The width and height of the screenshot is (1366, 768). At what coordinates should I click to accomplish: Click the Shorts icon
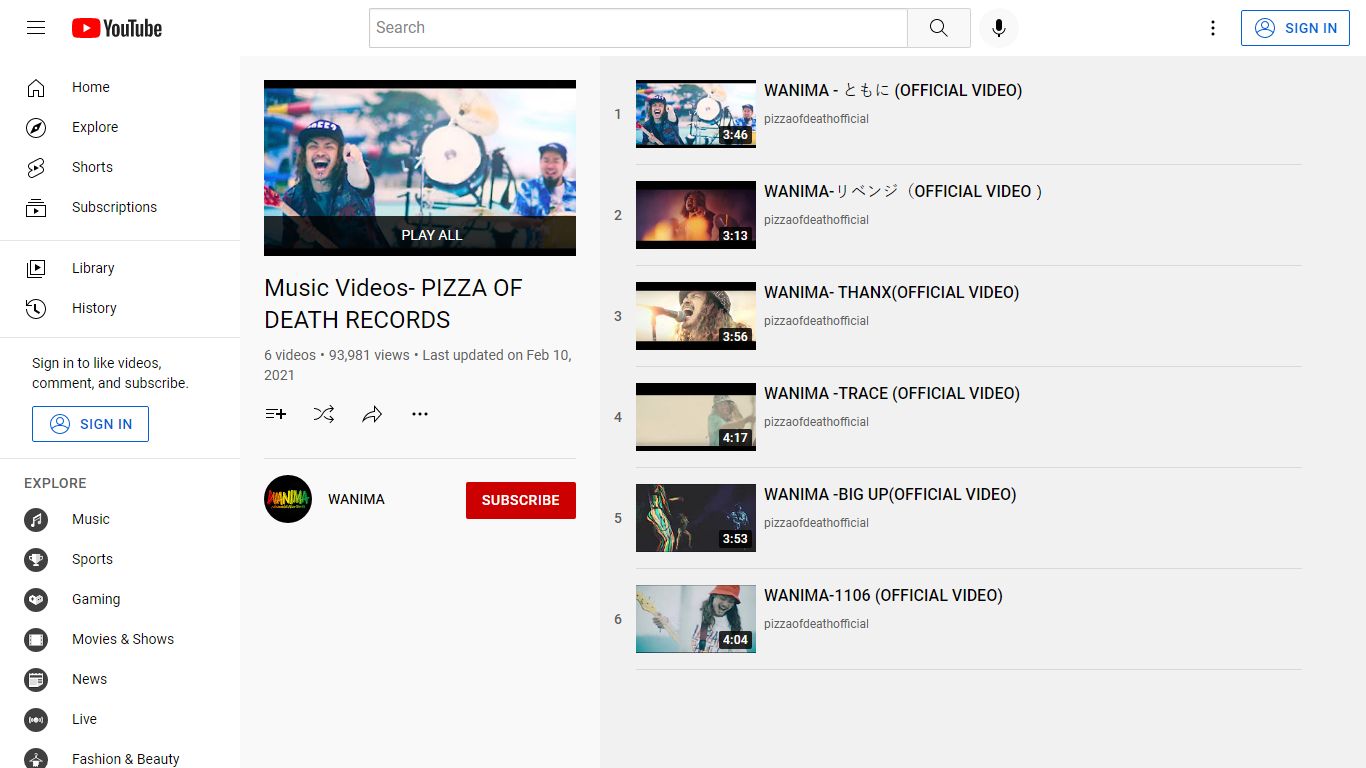coord(36,167)
